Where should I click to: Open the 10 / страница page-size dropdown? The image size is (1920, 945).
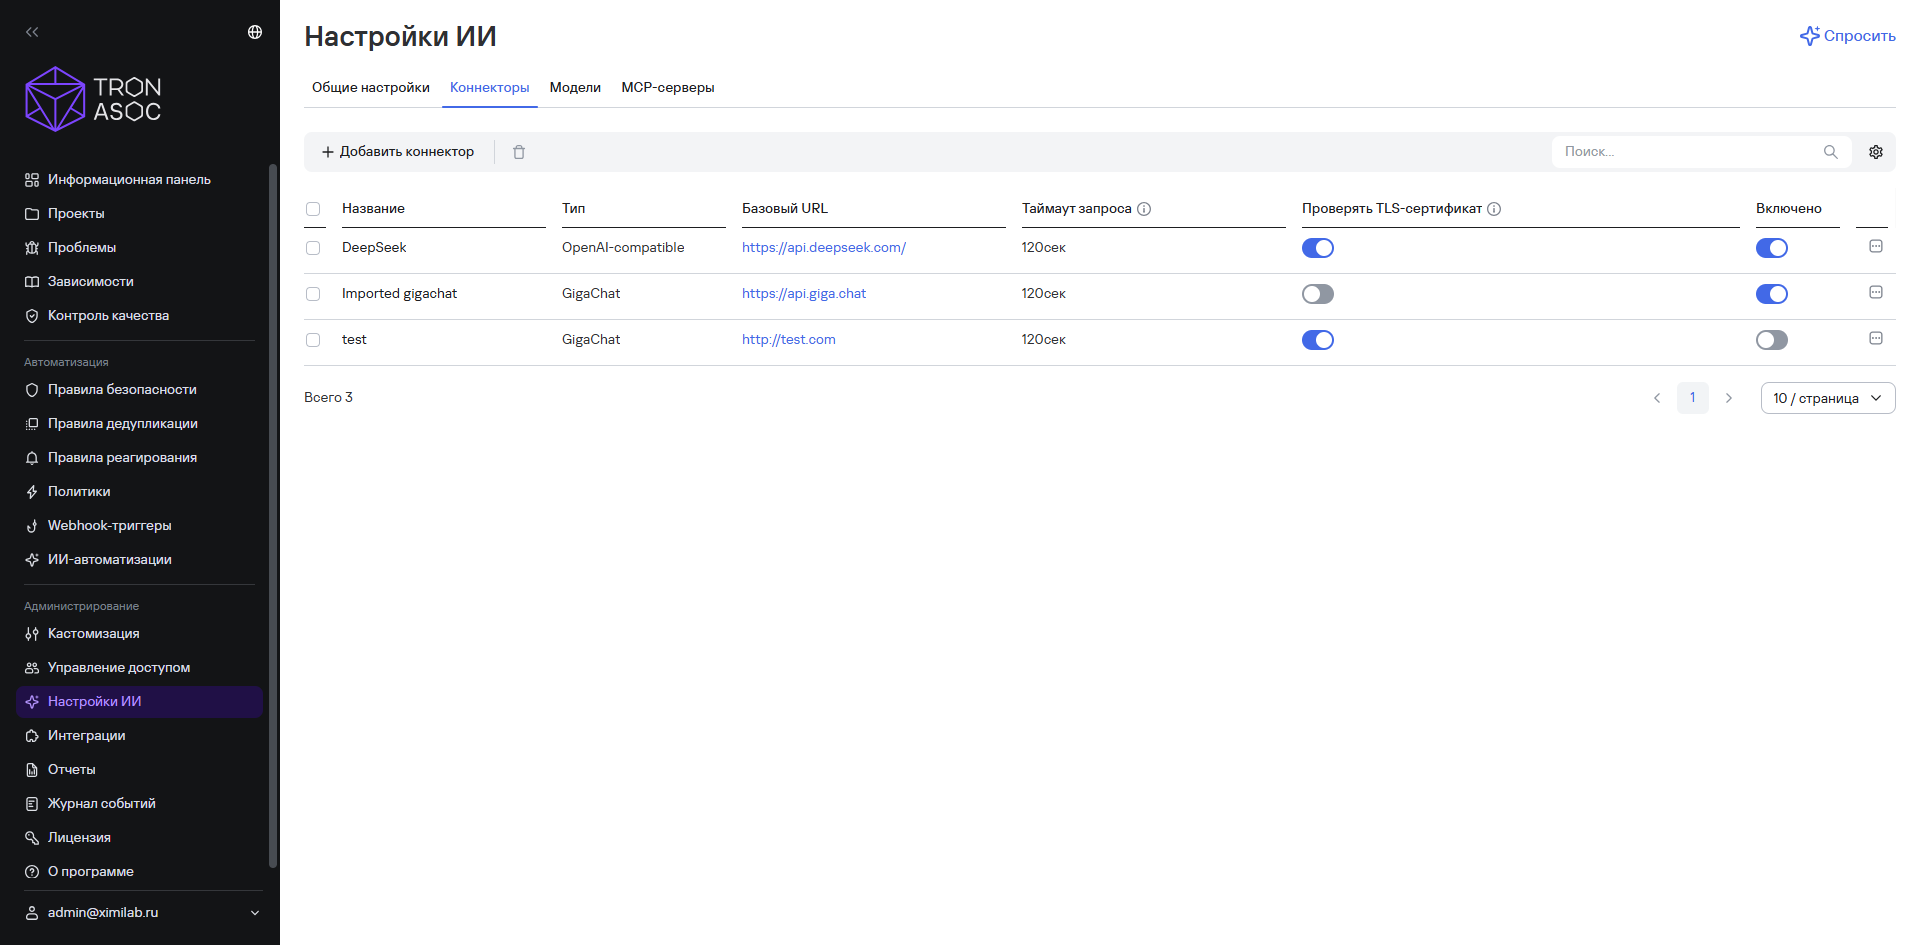point(1828,398)
